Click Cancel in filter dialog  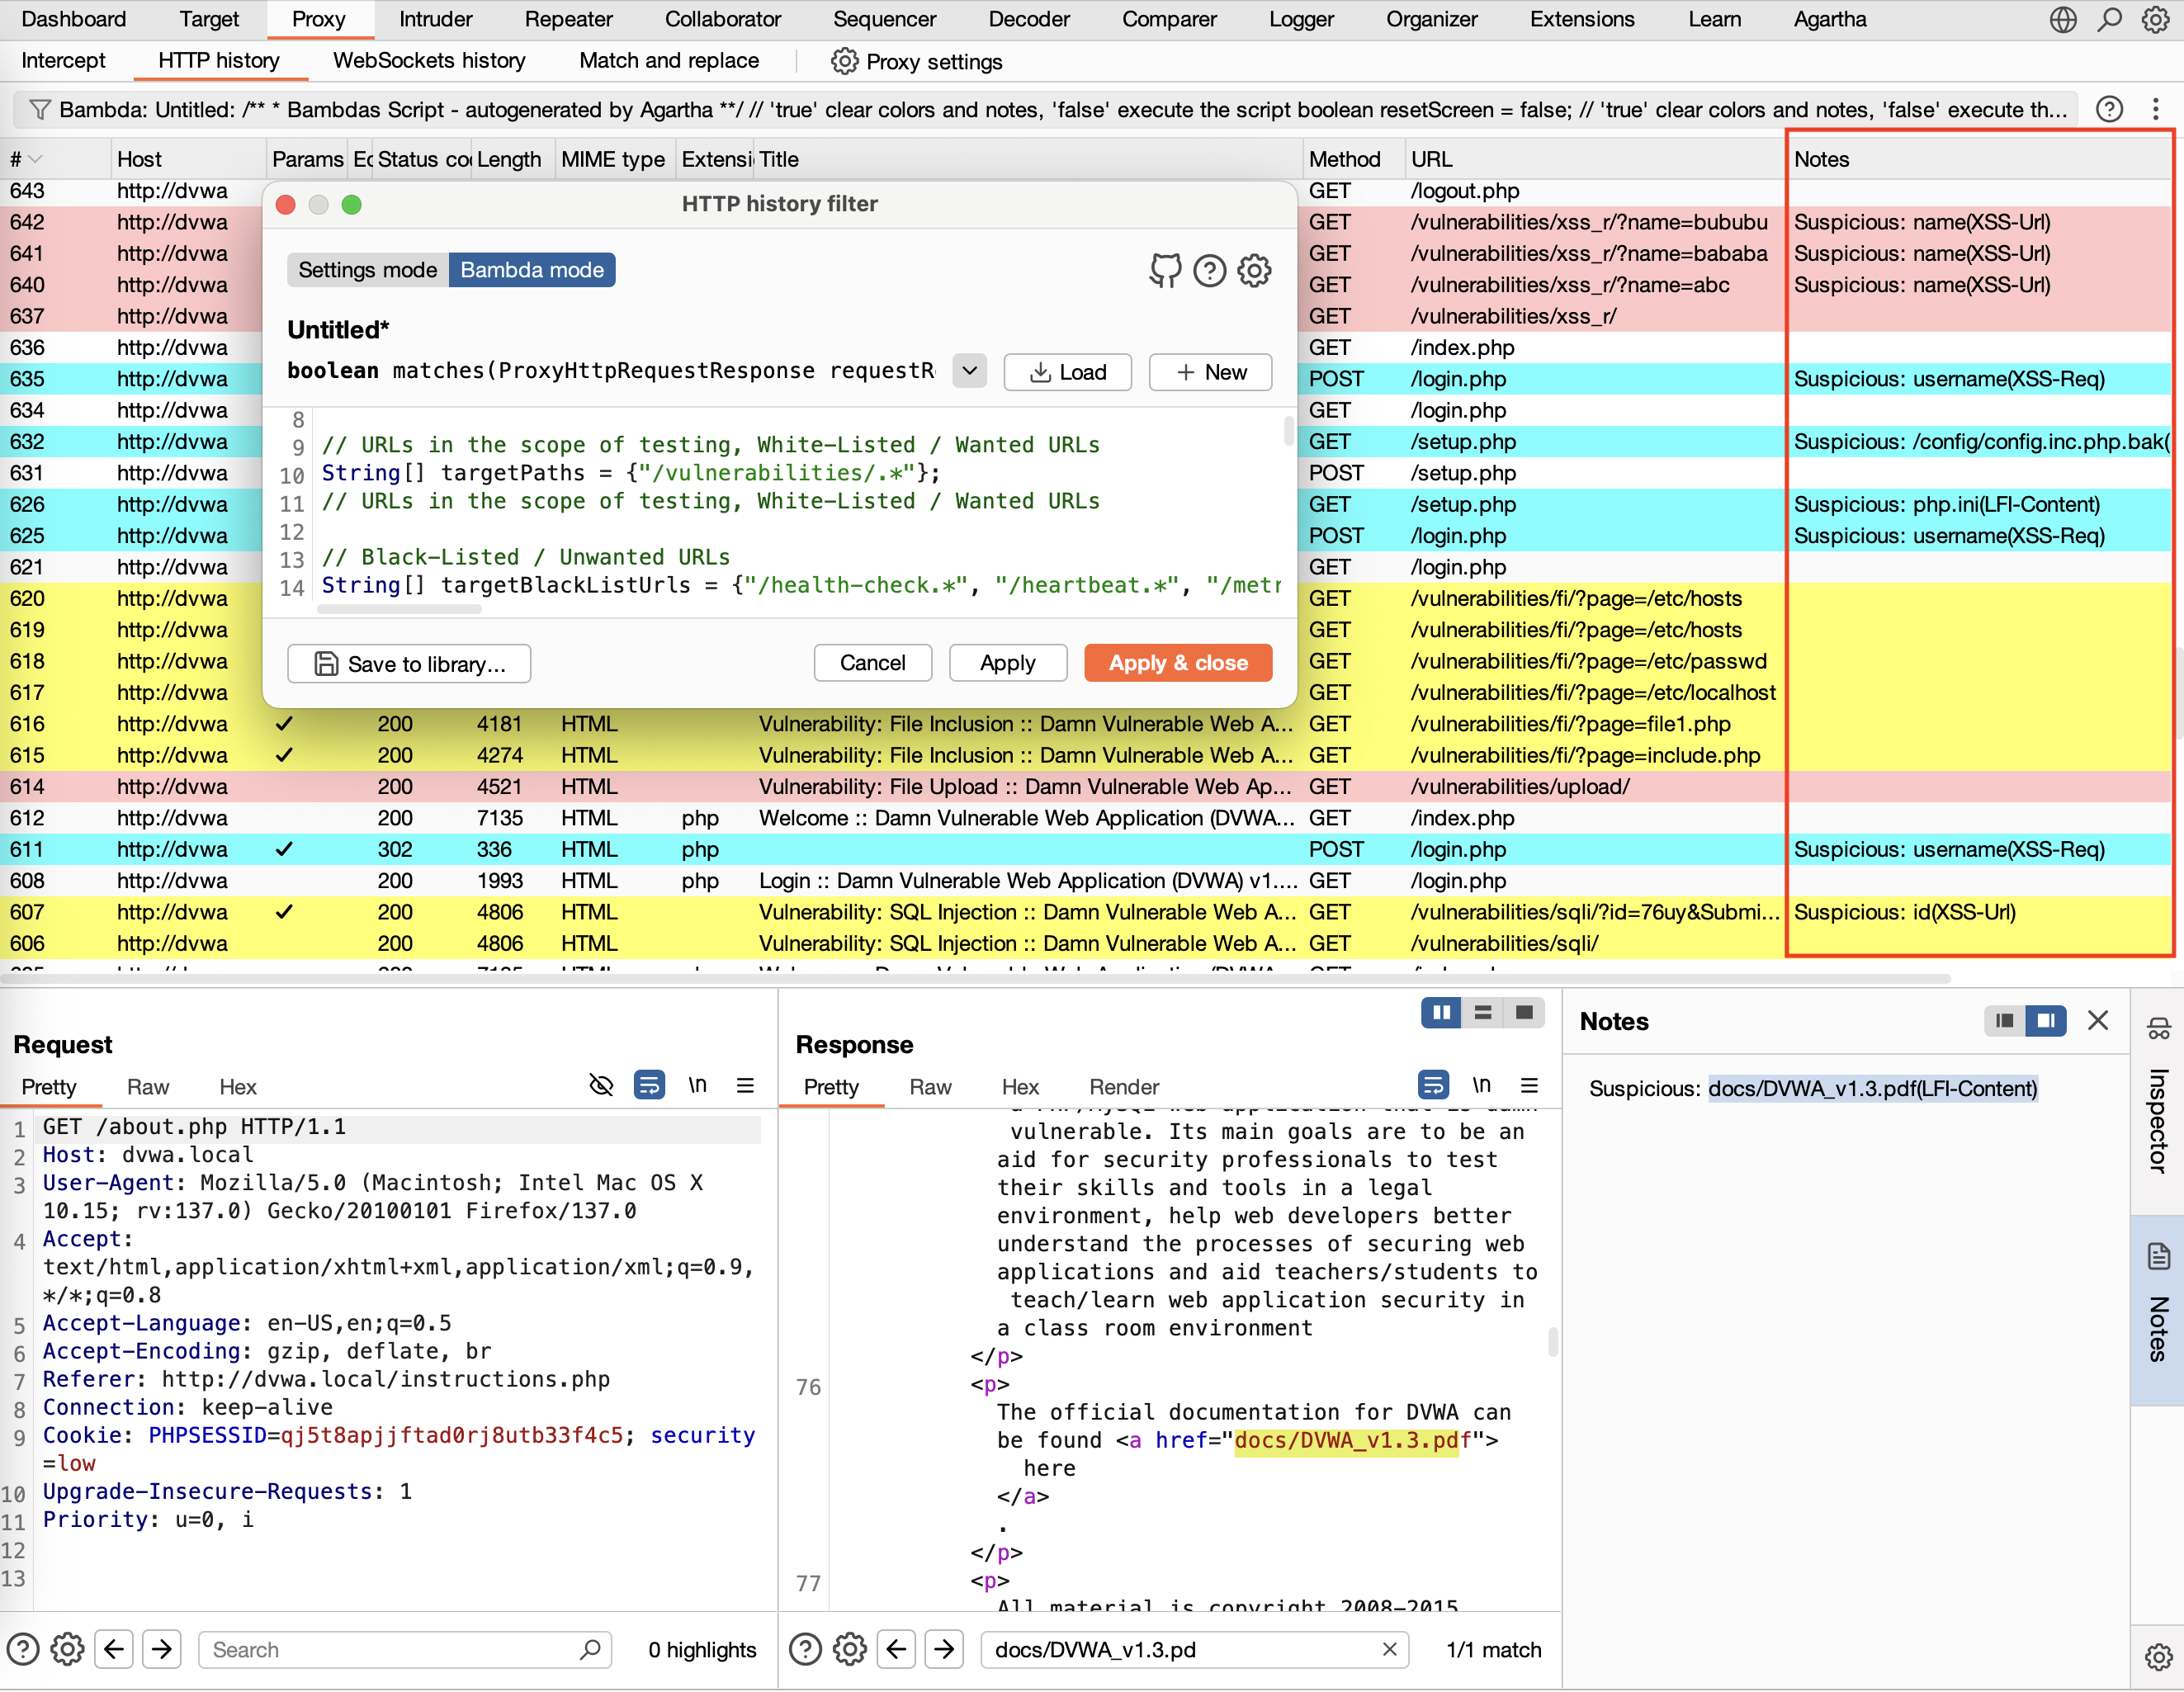pyautogui.click(x=872, y=663)
